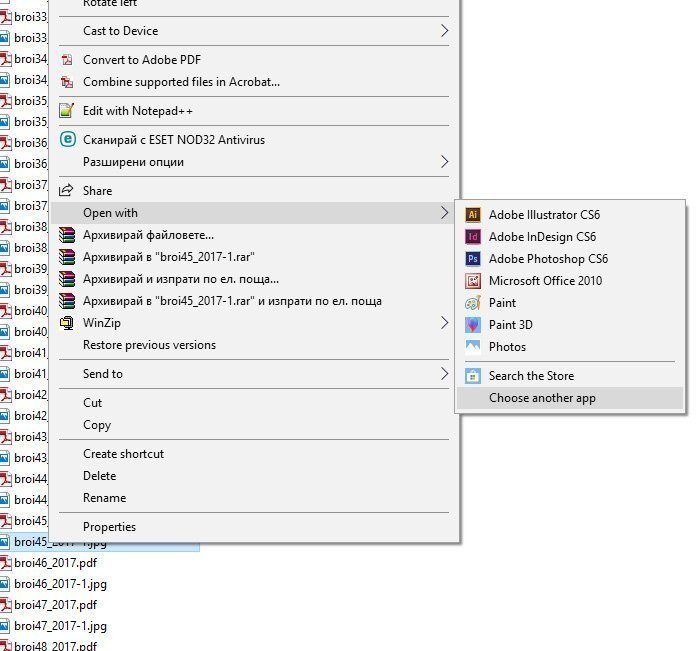Select Сканирай с ESET NOD32 Antivirus
The height and width of the screenshot is (651, 696).
coord(255,140)
